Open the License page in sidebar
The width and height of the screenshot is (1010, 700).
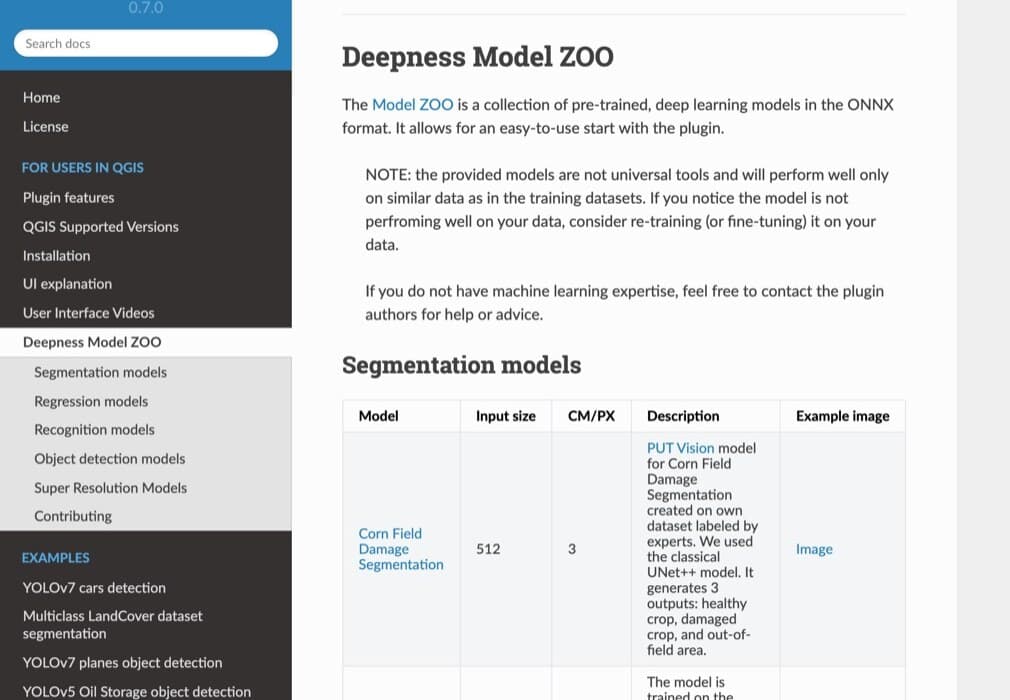45,127
